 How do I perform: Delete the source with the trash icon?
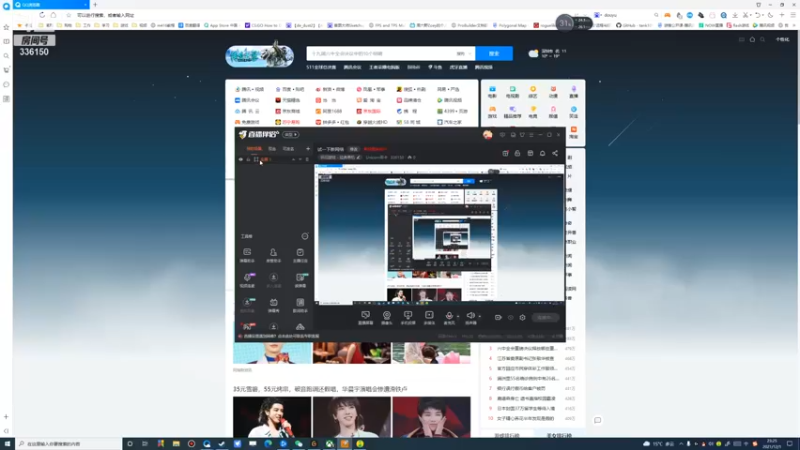(x=307, y=160)
